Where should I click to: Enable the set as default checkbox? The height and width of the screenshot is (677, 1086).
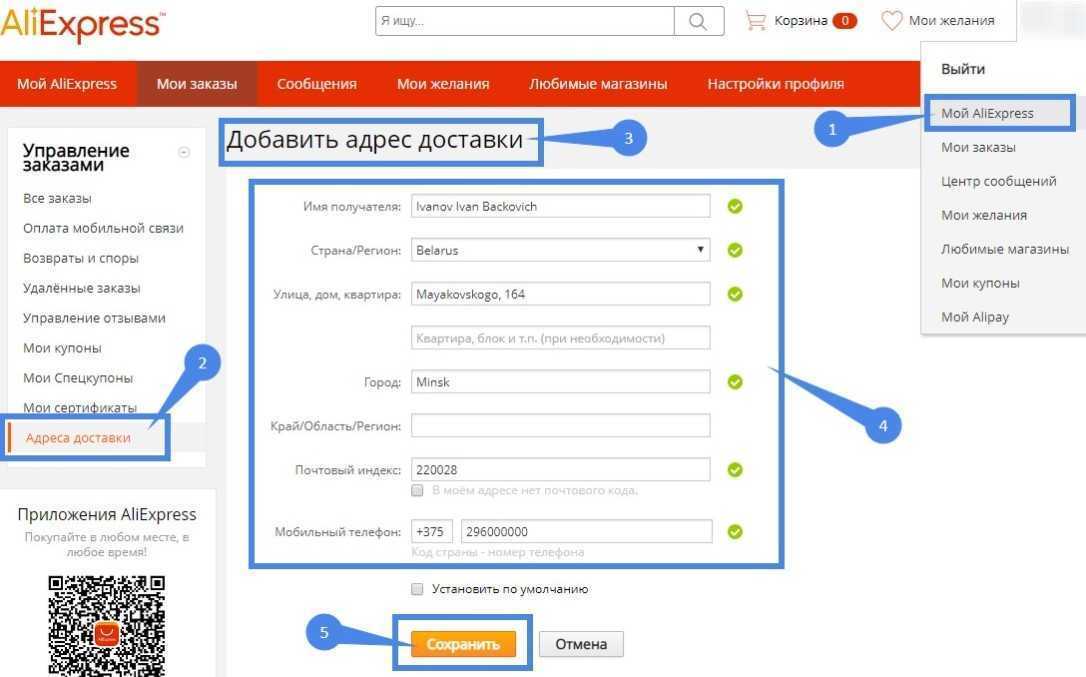tap(418, 589)
